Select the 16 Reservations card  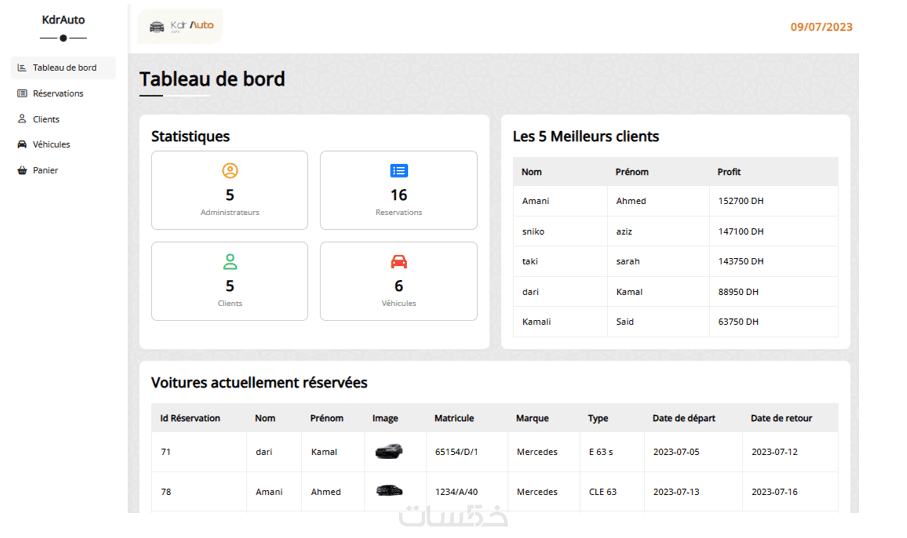[399, 190]
